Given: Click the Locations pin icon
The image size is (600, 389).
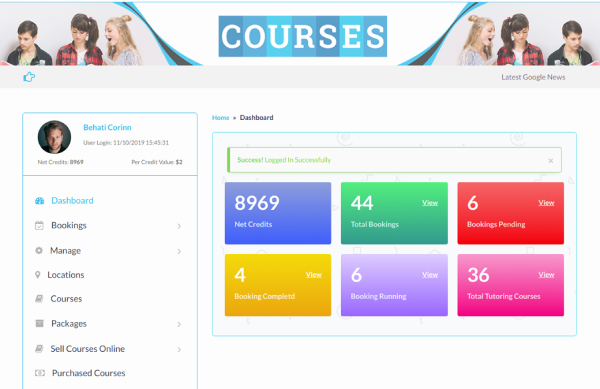Looking at the screenshot, I should pos(38,275).
